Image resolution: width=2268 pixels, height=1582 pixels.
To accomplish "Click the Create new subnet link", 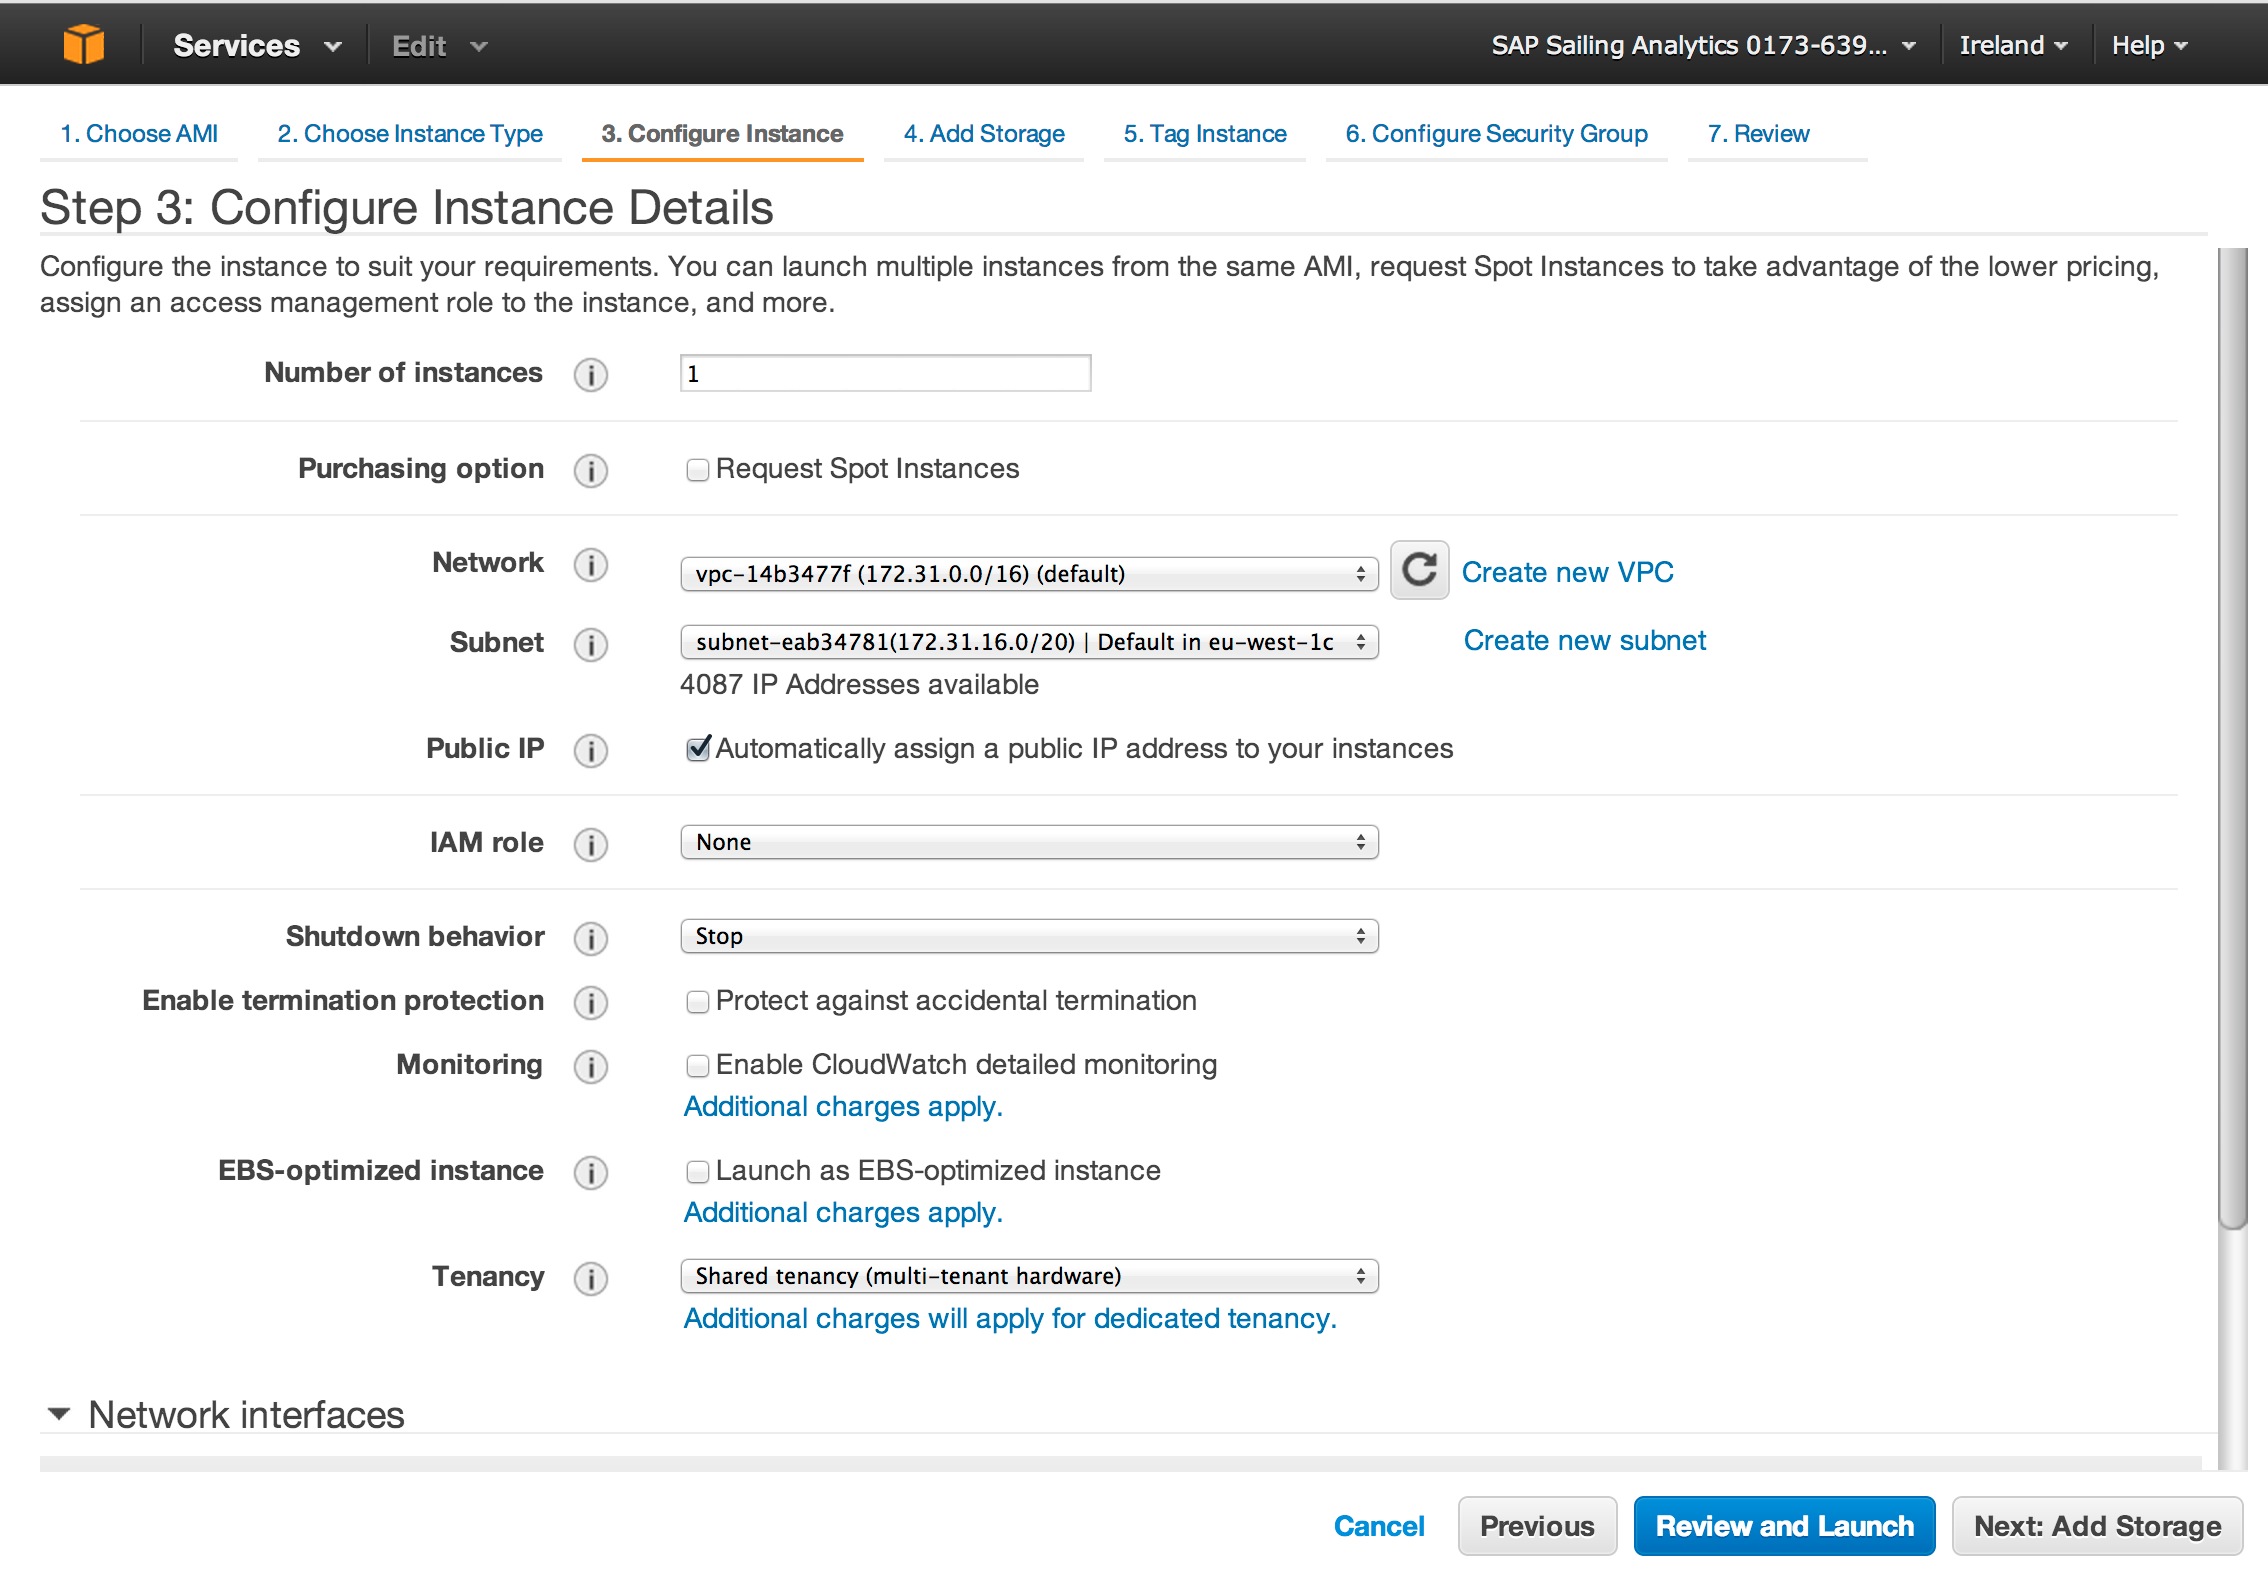I will tap(1584, 640).
